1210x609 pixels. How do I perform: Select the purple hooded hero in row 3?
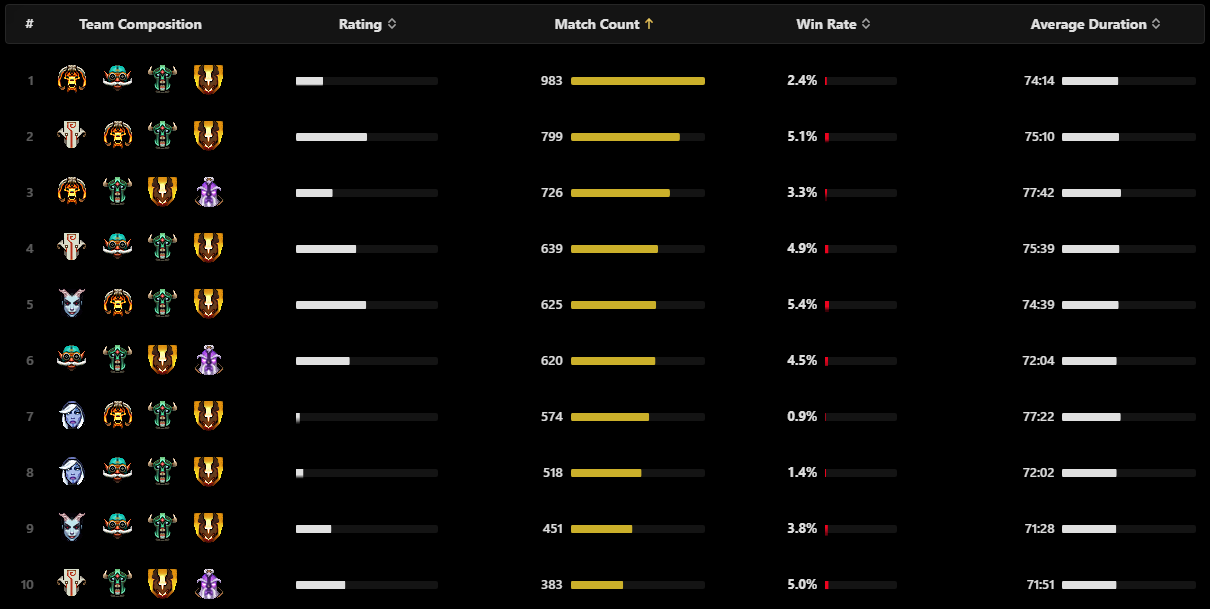[x=209, y=191]
